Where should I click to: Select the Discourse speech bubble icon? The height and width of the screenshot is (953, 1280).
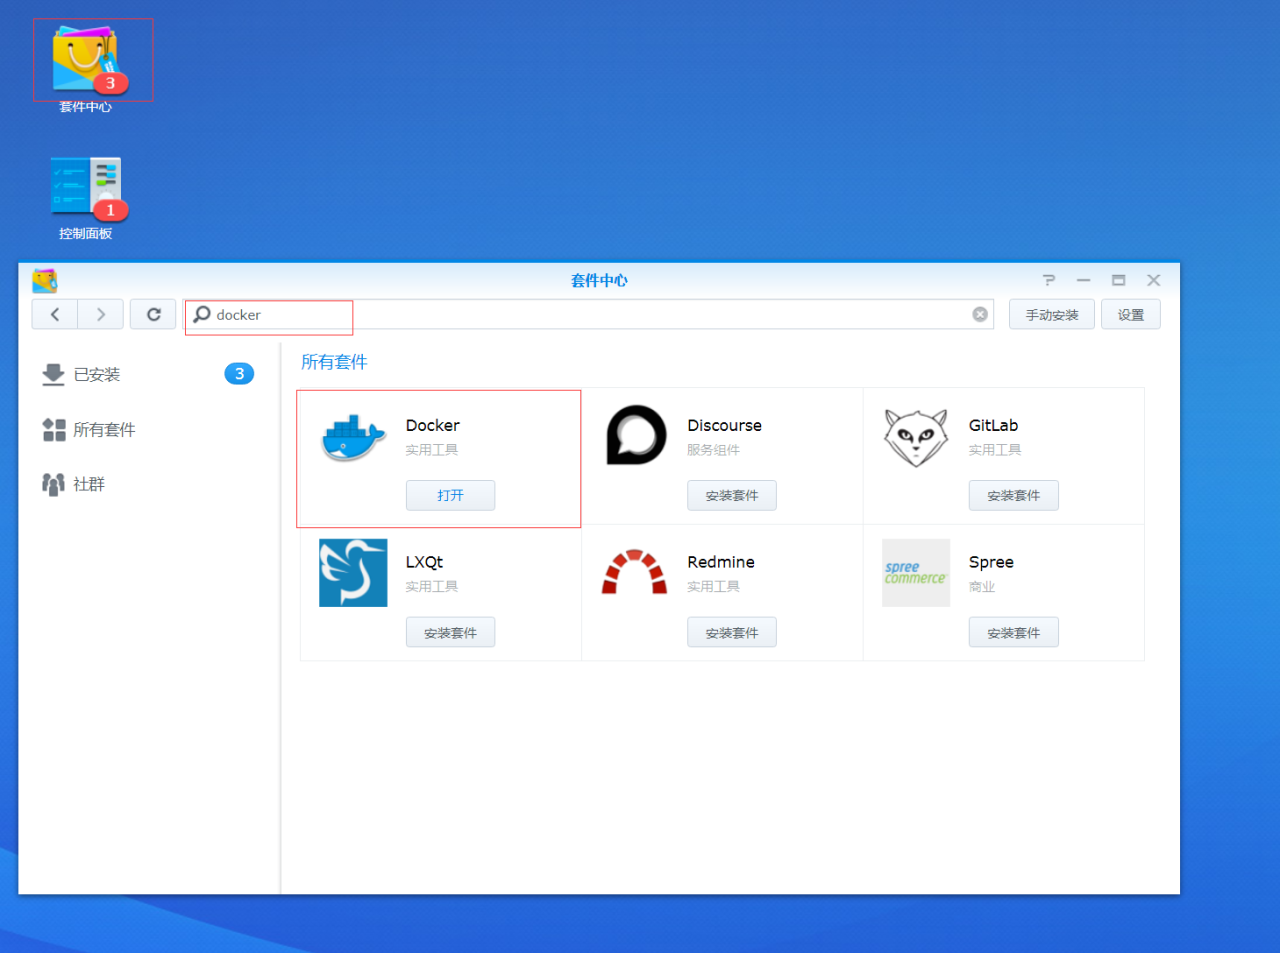click(634, 435)
